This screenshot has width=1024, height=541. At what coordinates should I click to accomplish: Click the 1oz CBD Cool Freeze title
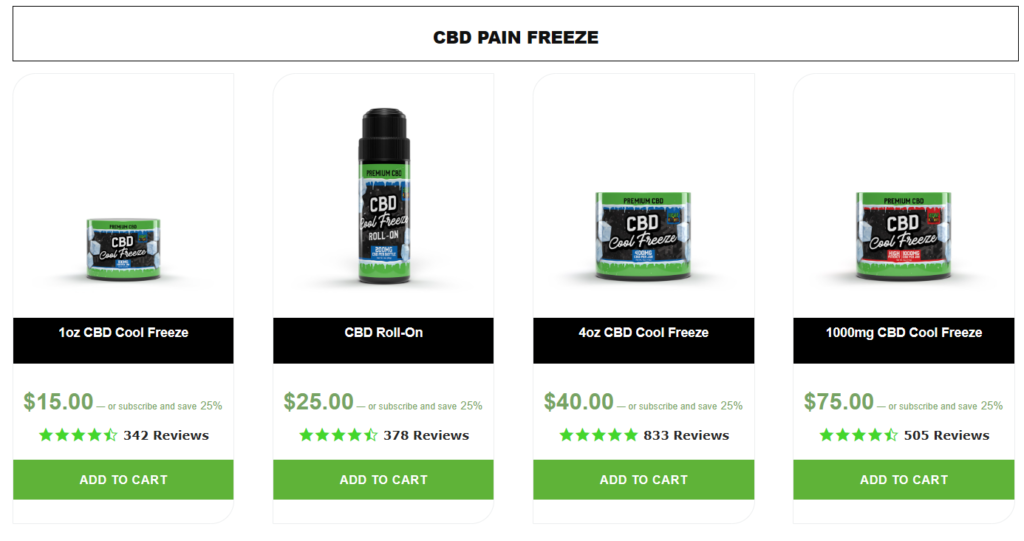[123, 333]
